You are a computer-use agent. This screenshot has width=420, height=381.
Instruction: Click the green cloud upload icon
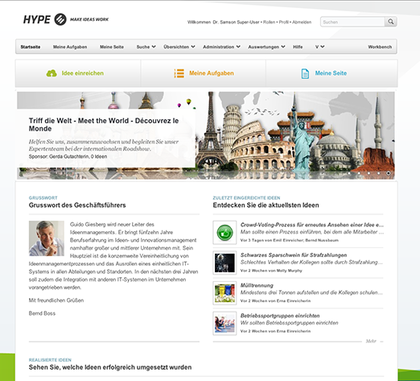click(52, 73)
